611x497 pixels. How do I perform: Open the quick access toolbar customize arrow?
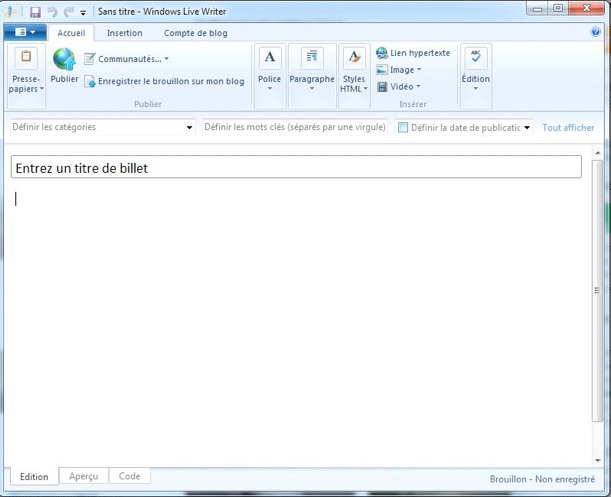tap(83, 13)
